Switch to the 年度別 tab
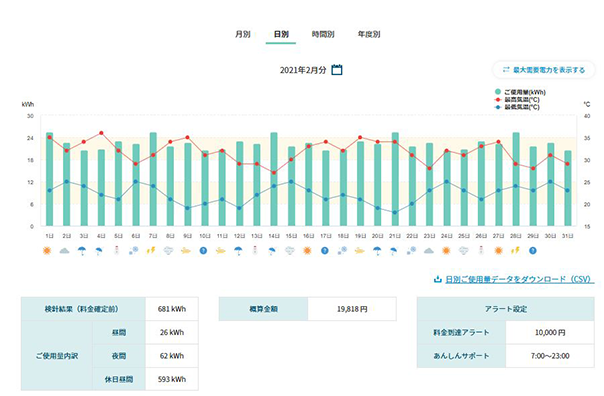This screenshot has height=396, width=604. pyautogui.click(x=369, y=34)
